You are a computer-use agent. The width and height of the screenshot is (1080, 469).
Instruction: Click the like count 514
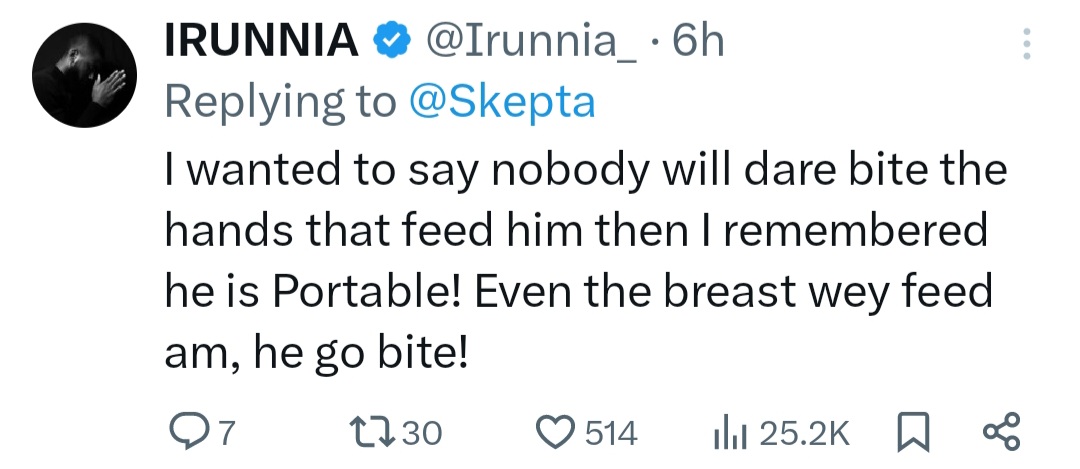(x=610, y=433)
